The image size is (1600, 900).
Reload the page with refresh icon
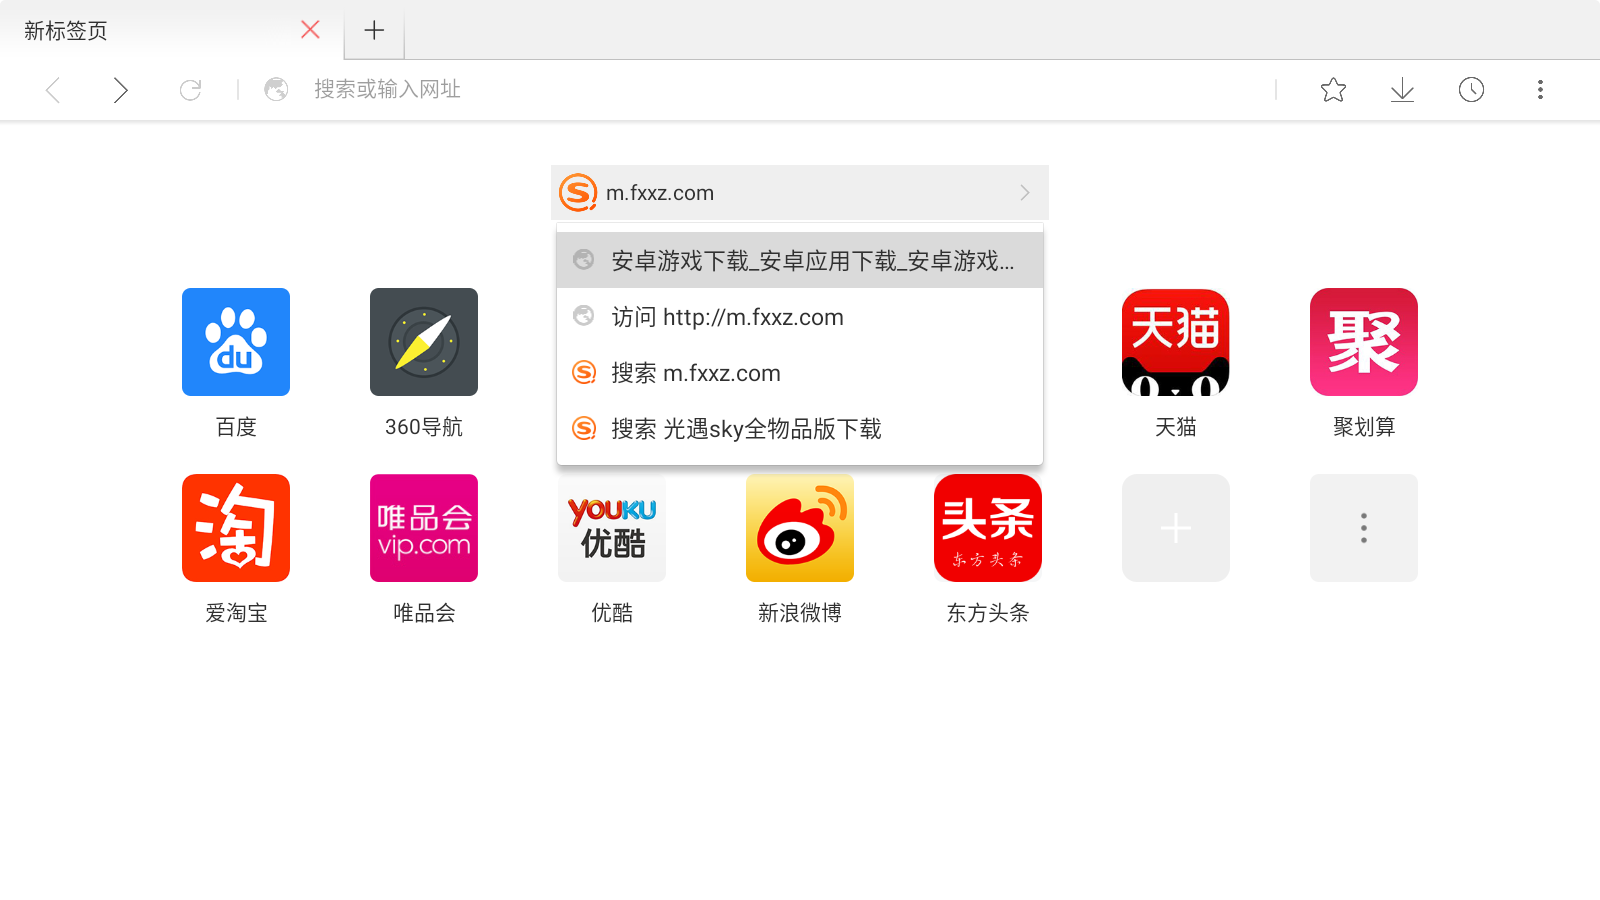190,90
